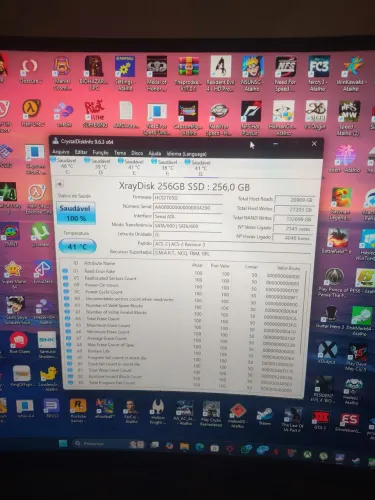Viewport: 375px width, 500px height.
Task: Open the Tema menu
Action: pyautogui.click(x=120, y=153)
